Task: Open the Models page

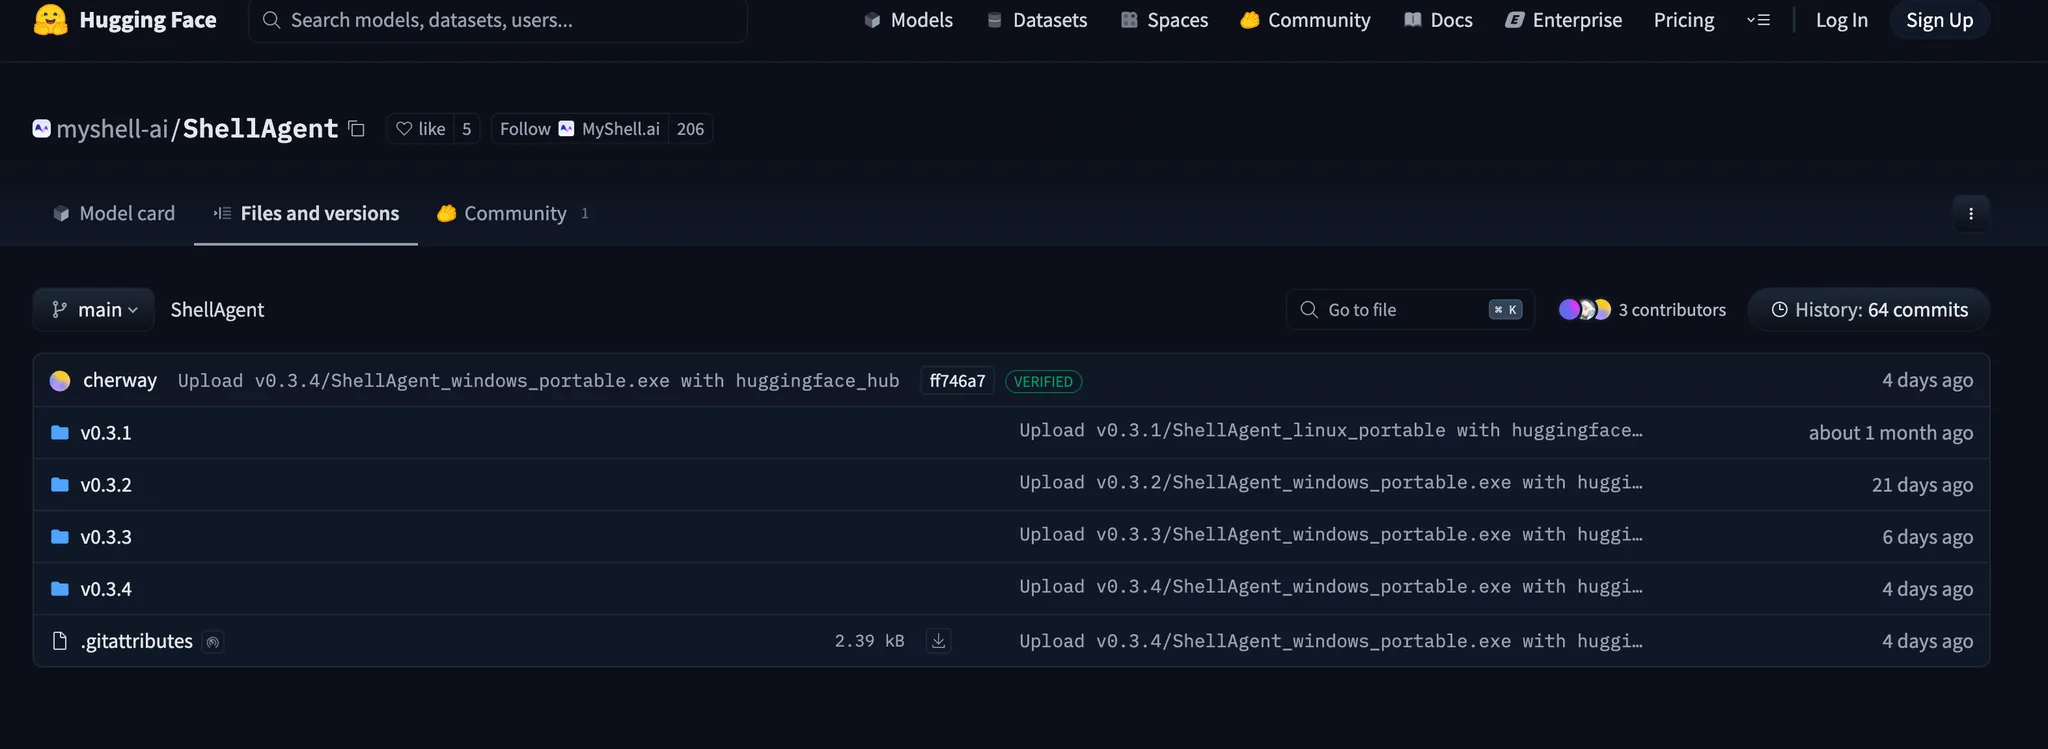Action: [x=908, y=20]
